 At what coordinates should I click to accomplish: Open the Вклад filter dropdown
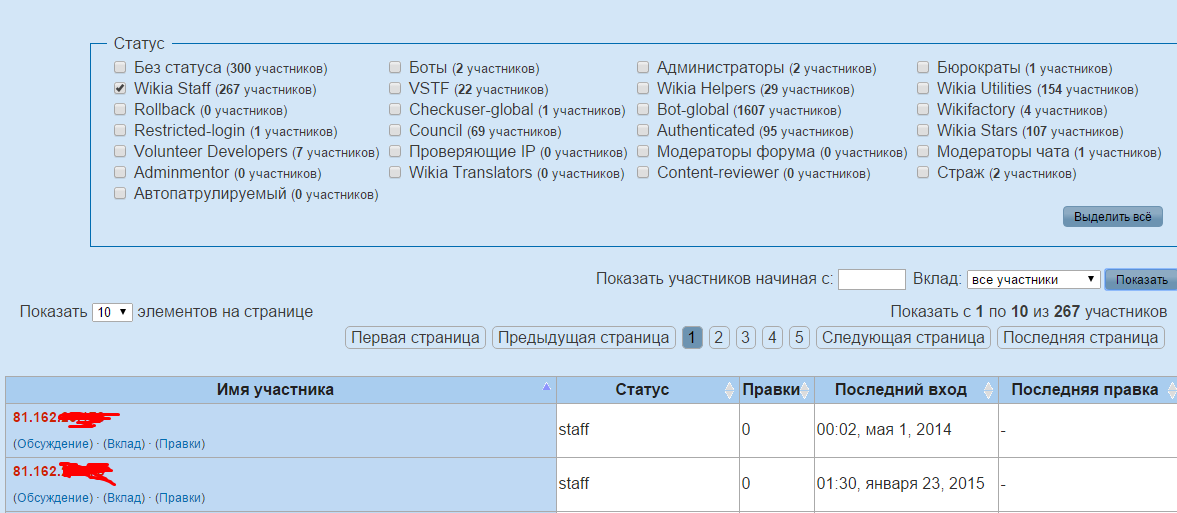(x=1033, y=279)
